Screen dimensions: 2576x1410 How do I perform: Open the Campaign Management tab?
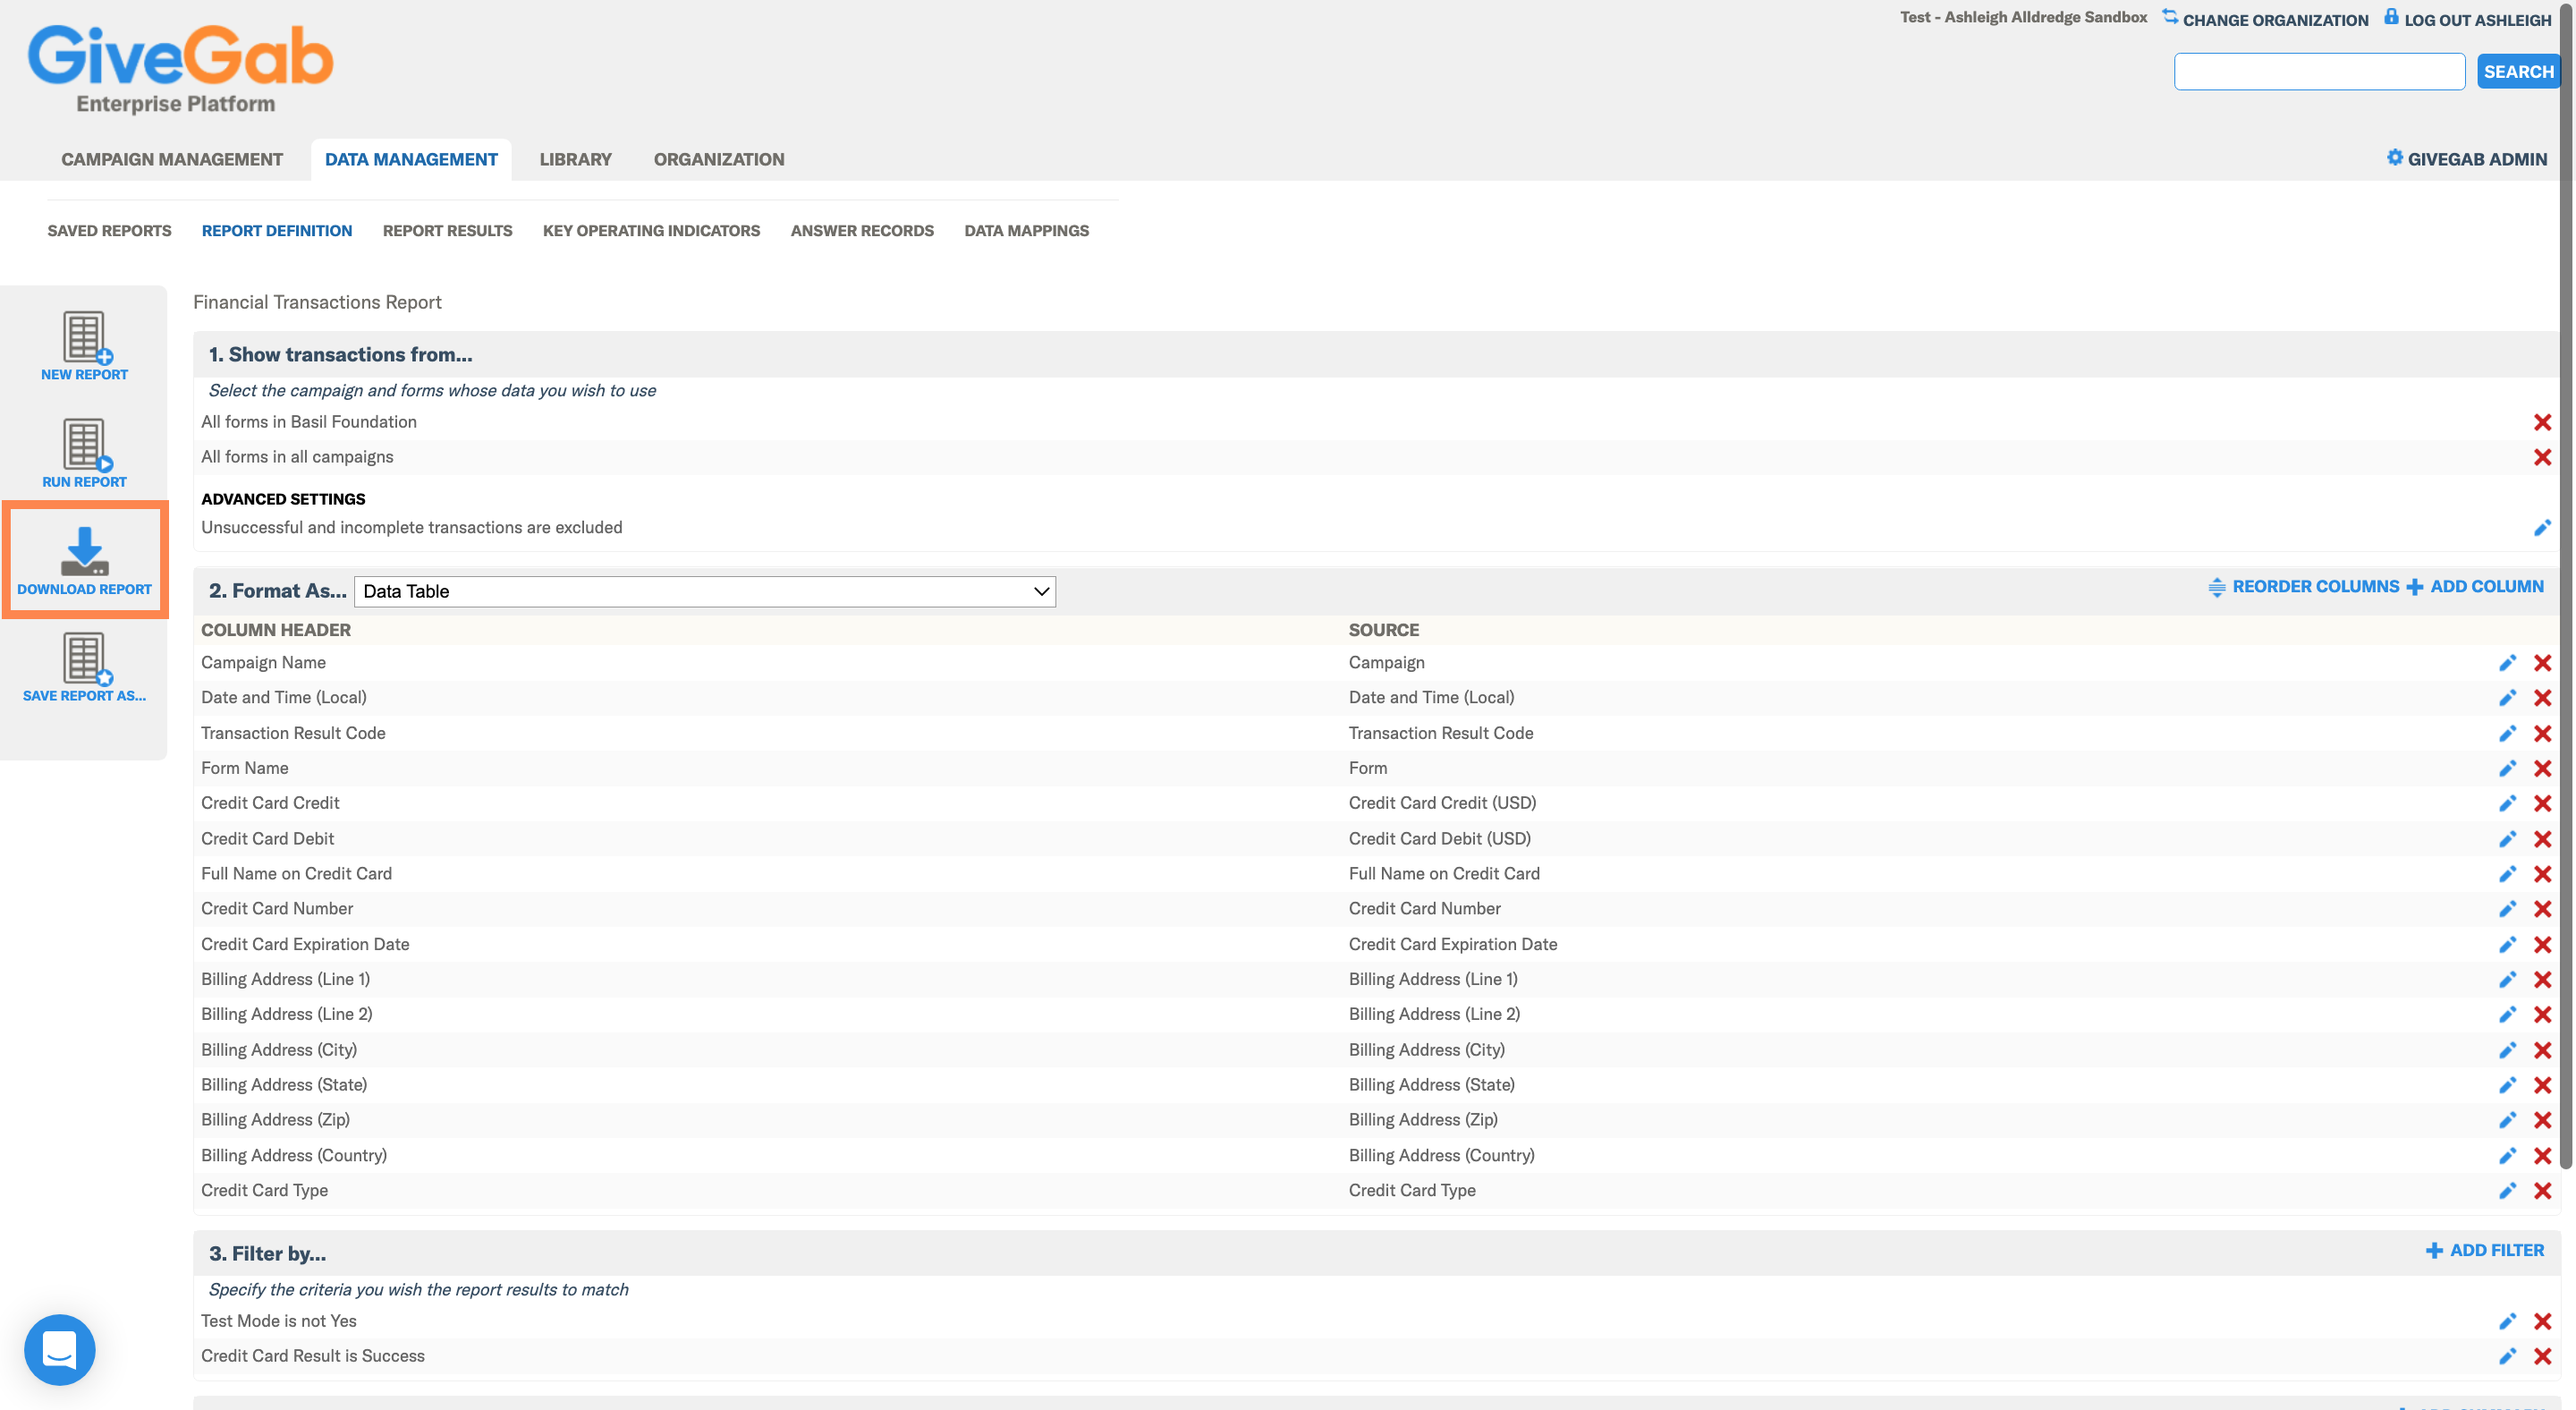point(172,159)
